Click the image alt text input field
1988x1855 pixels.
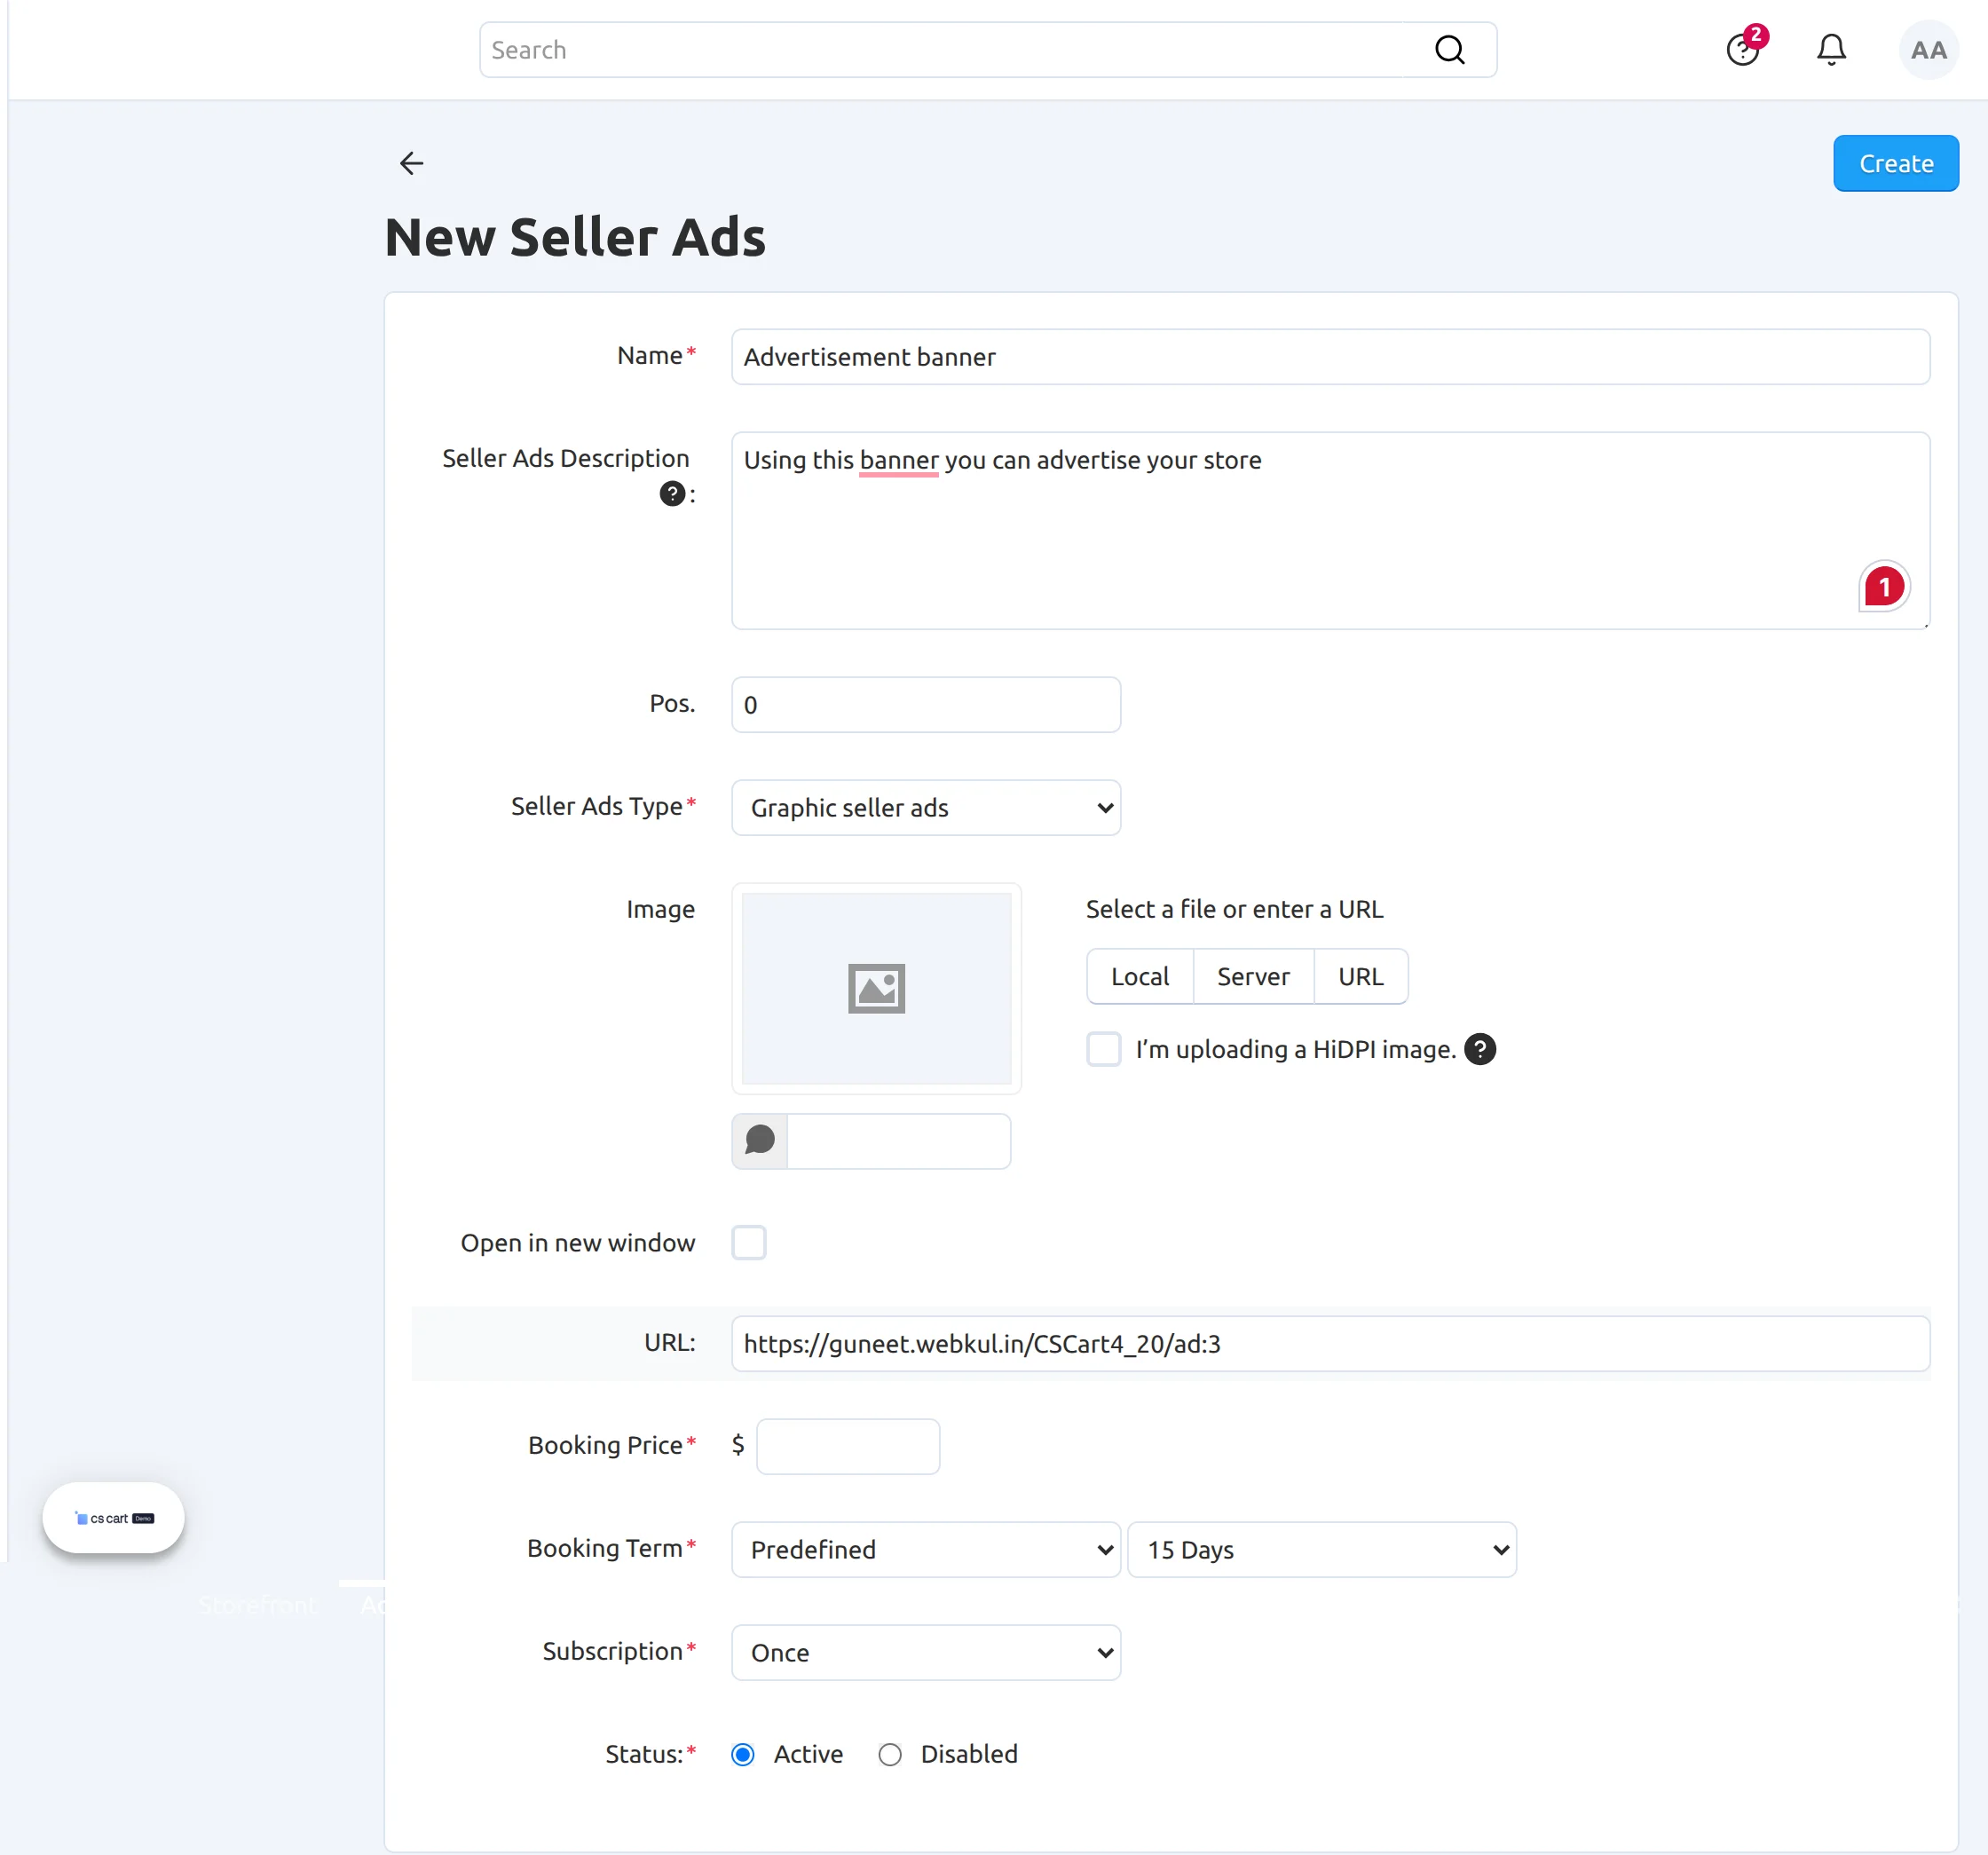point(899,1141)
